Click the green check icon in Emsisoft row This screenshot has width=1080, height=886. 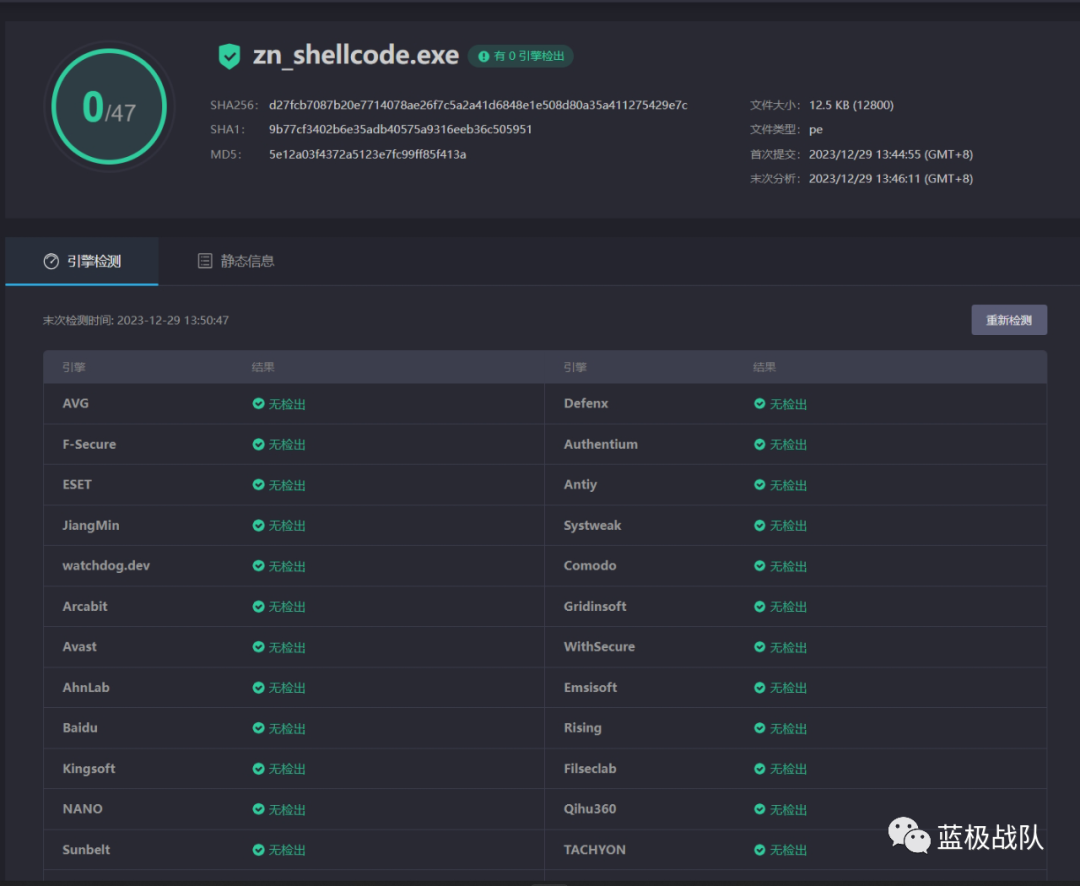tap(759, 688)
